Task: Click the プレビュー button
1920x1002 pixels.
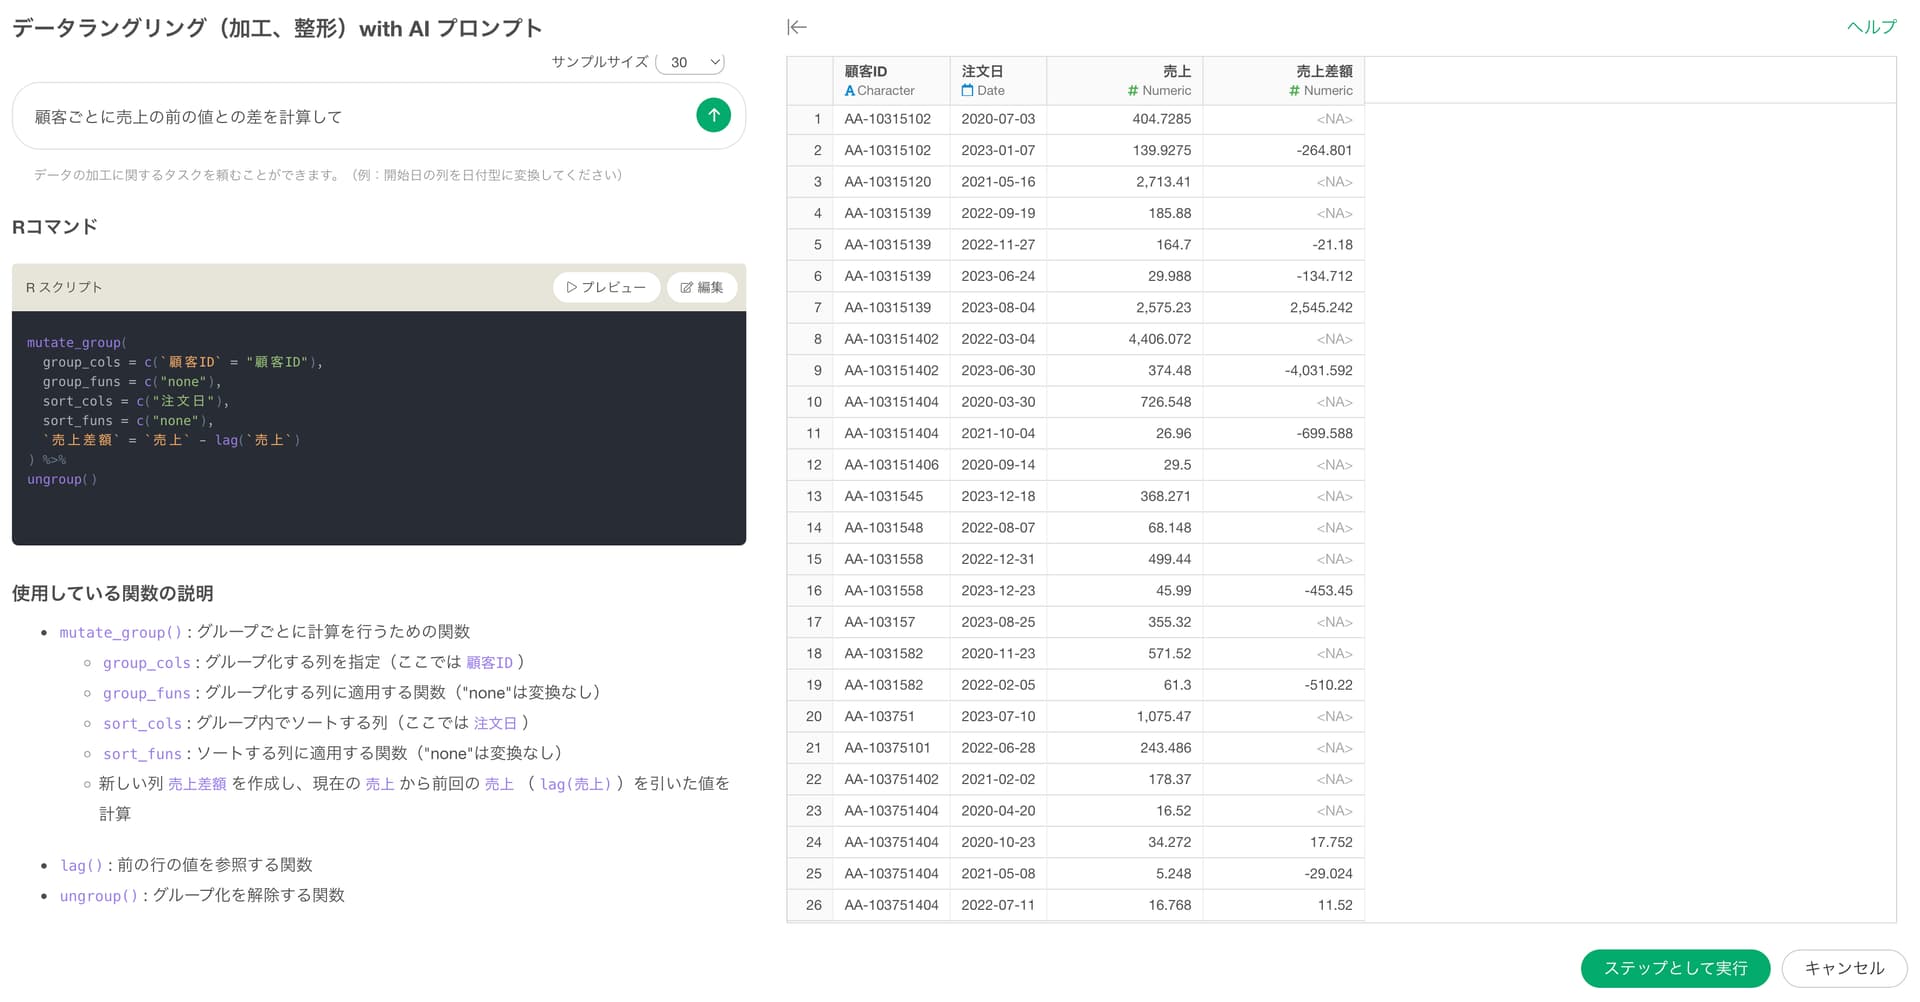Action: click(x=606, y=287)
